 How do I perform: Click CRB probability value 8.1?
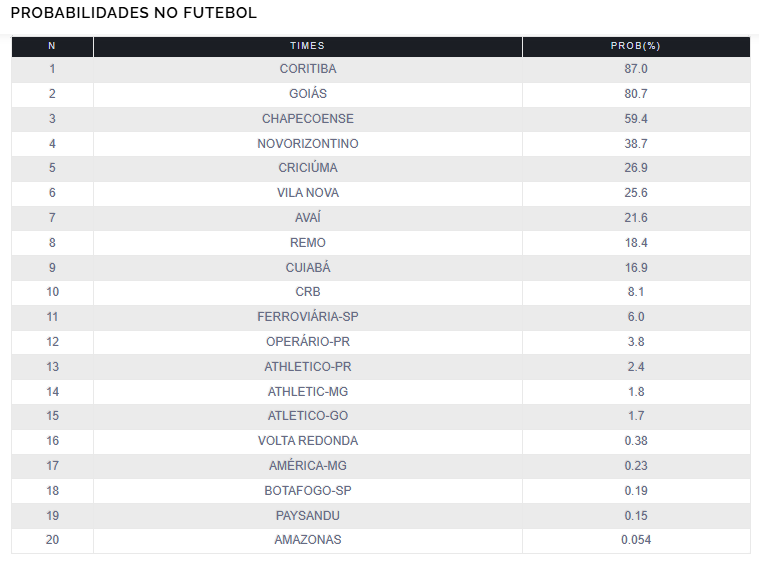click(x=636, y=292)
